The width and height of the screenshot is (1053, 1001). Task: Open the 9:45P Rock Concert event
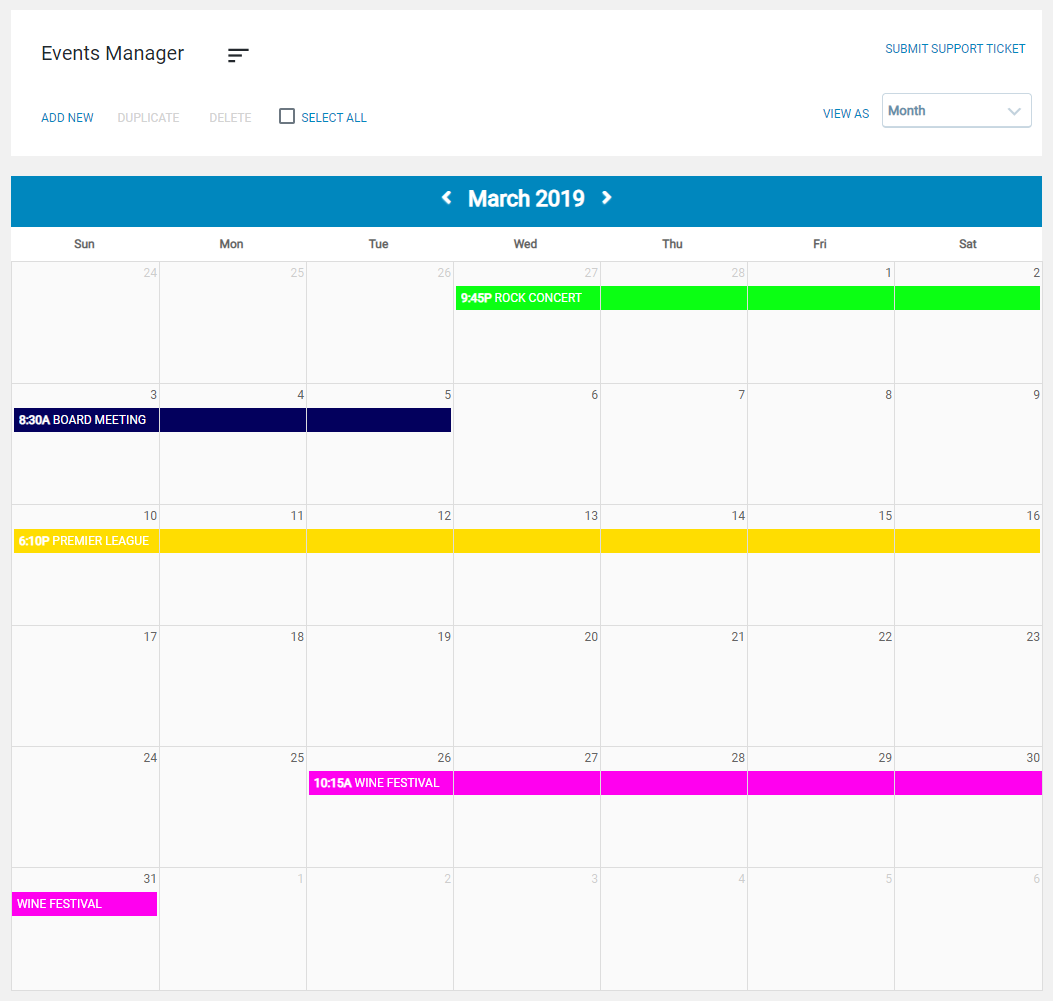(x=748, y=298)
